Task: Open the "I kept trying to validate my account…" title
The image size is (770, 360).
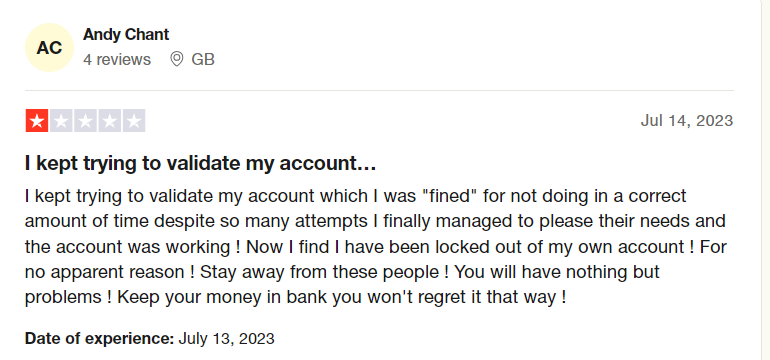Action: (200, 164)
